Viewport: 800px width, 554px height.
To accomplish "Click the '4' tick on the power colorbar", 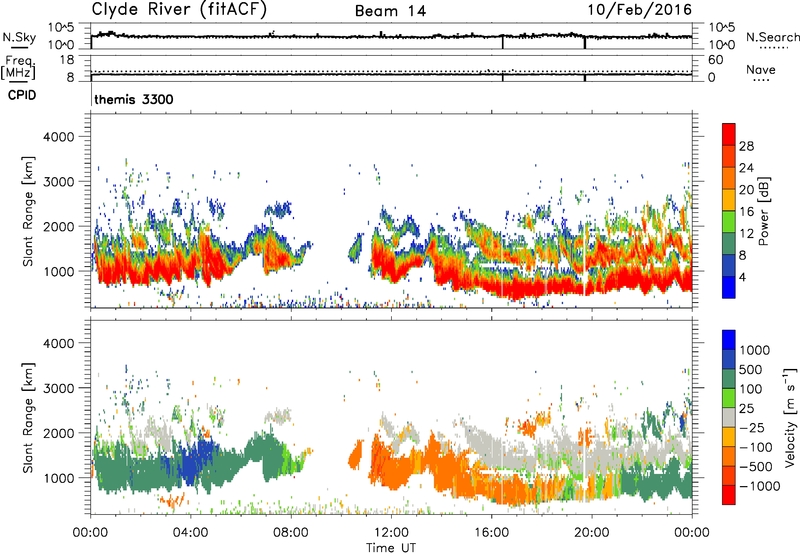I will pyautogui.click(x=742, y=277).
